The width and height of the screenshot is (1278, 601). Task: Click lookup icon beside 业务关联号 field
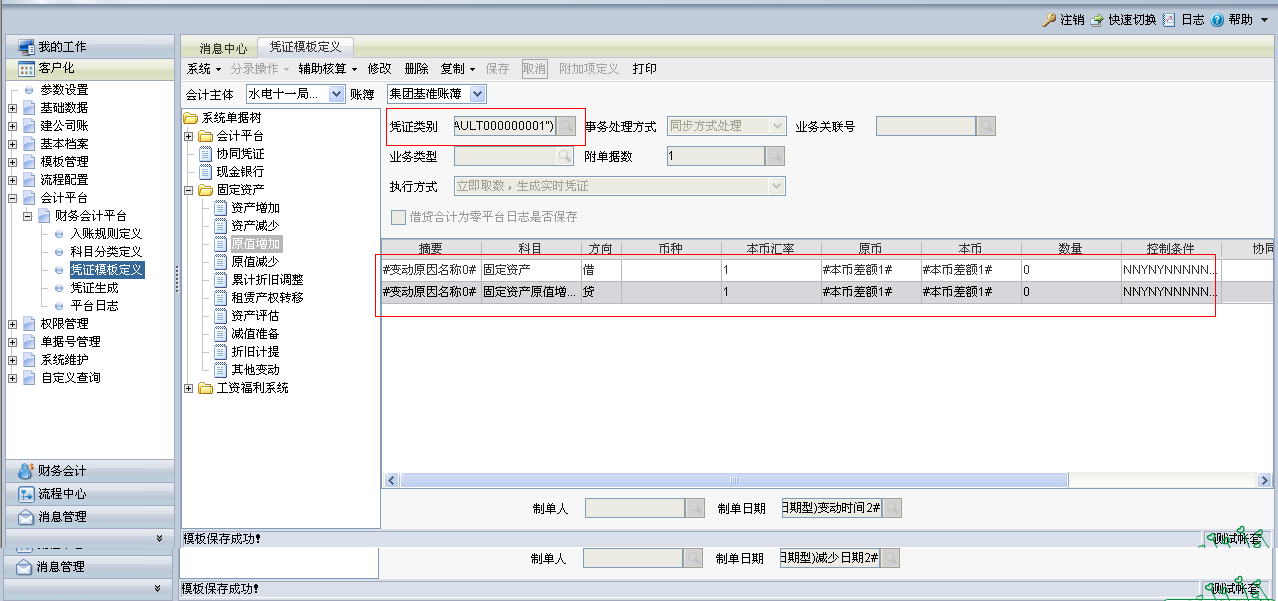986,126
